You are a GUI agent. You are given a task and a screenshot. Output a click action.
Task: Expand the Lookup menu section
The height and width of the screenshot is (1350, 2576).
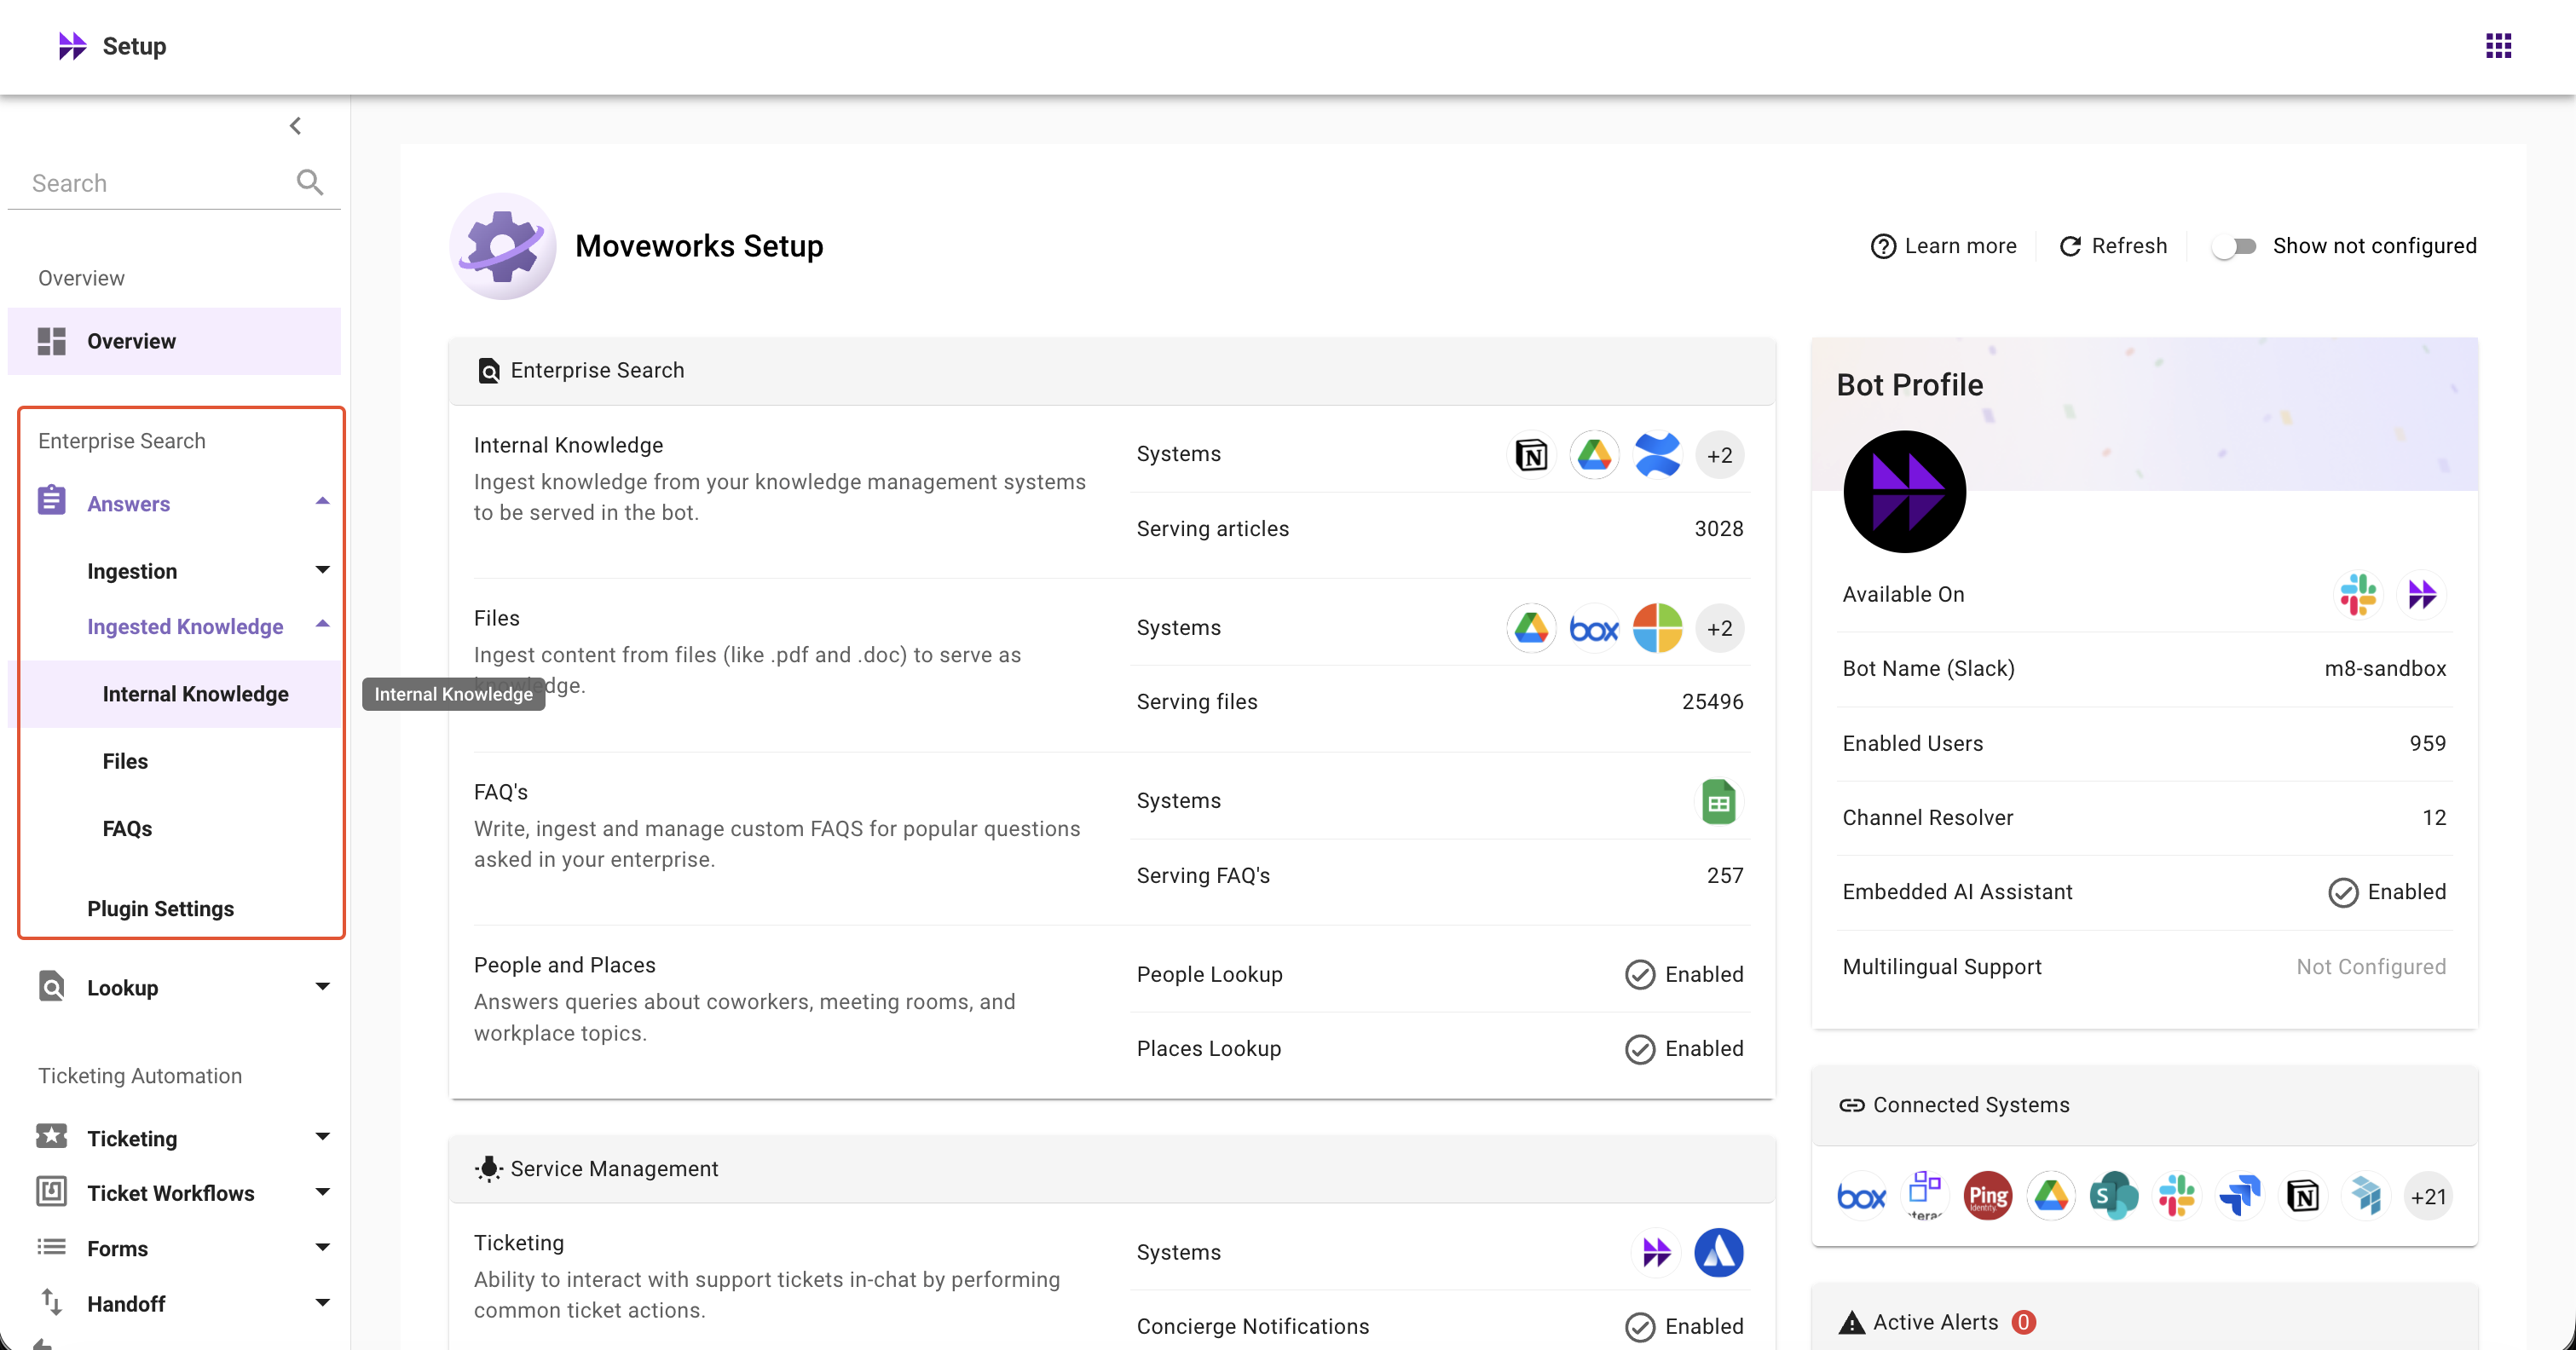click(x=322, y=987)
